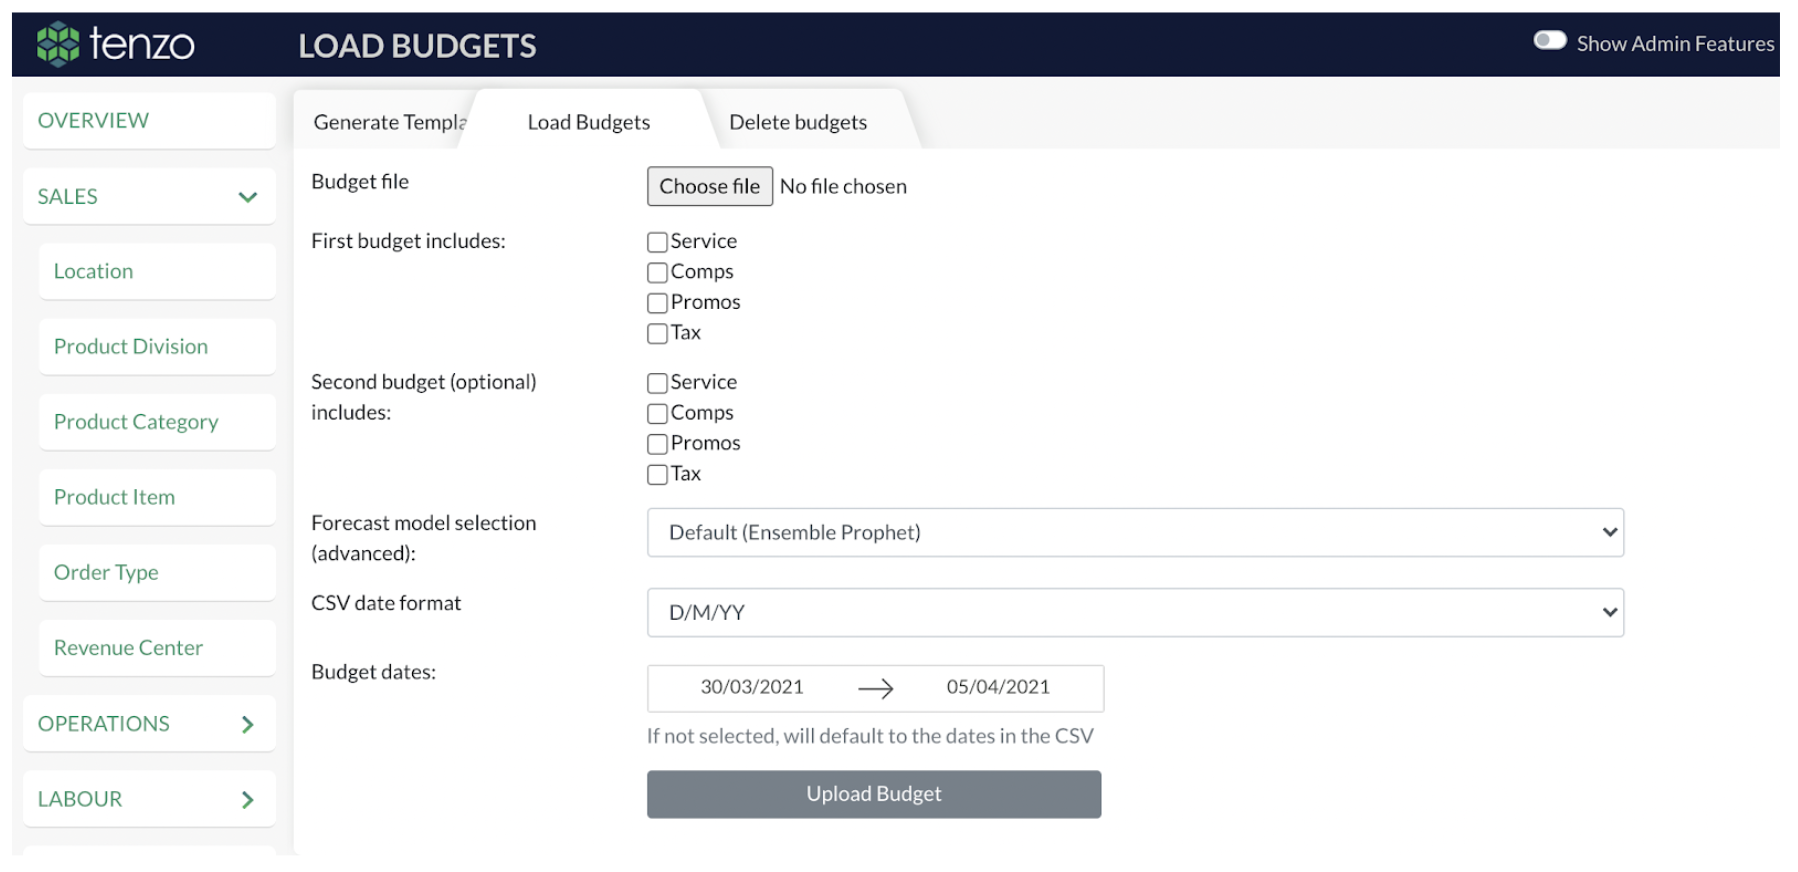Viewport: 1798px width, 872px height.
Task: Go to OVERVIEW in the sidebar
Action: [149, 120]
